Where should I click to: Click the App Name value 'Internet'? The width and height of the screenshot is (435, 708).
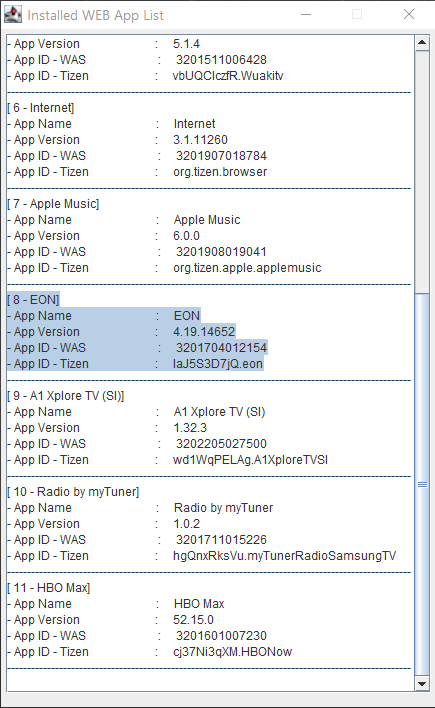pyautogui.click(x=195, y=124)
